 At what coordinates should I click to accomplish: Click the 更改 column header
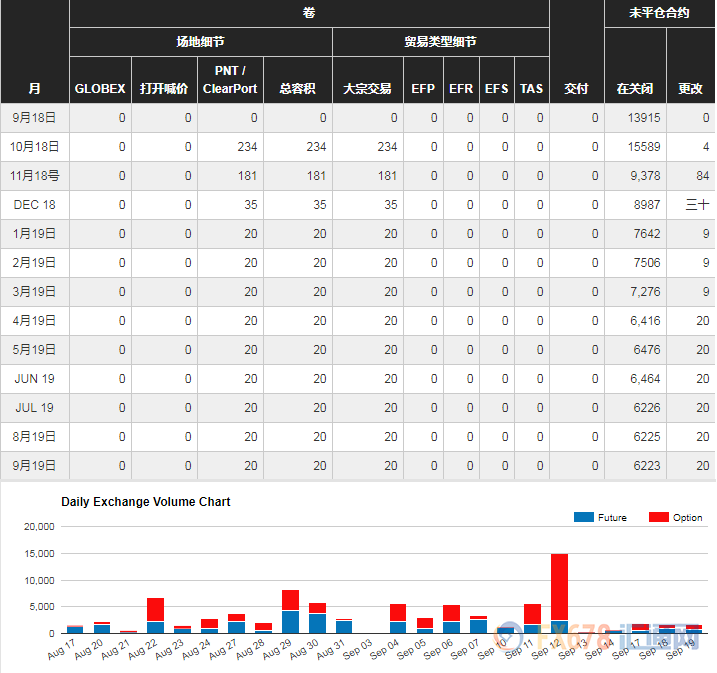tap(690, 88)
